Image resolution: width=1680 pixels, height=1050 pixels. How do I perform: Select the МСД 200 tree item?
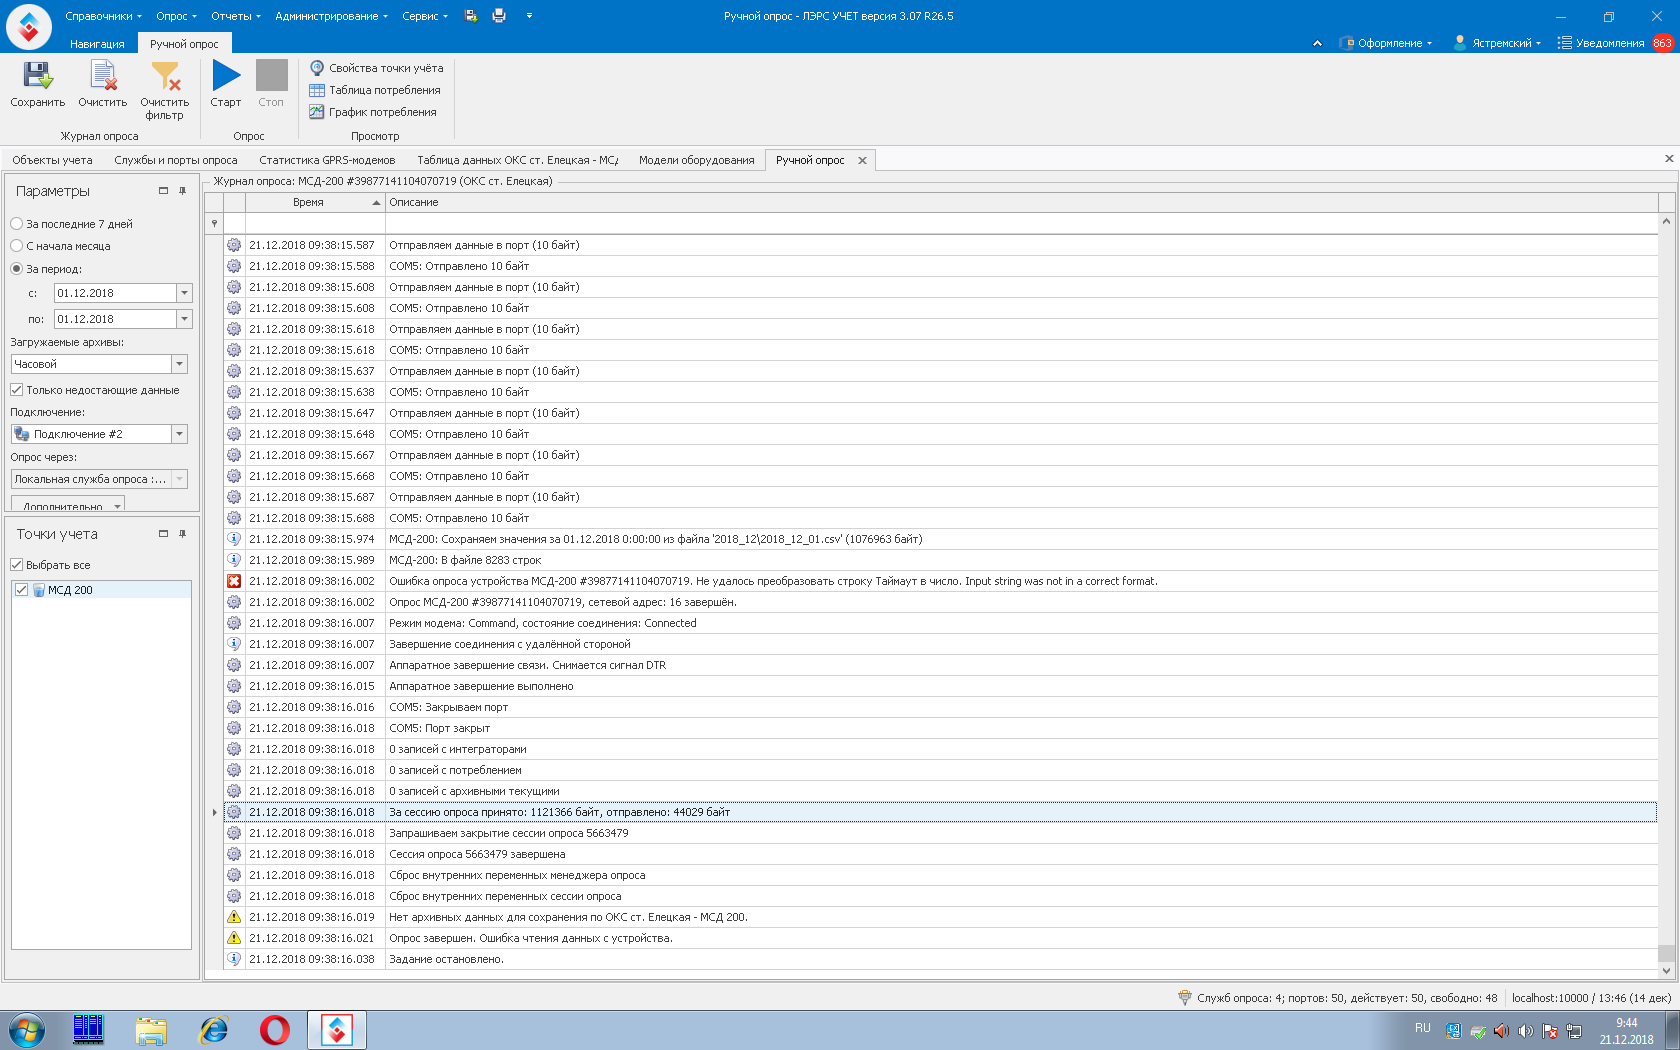(x=70, y=590)
